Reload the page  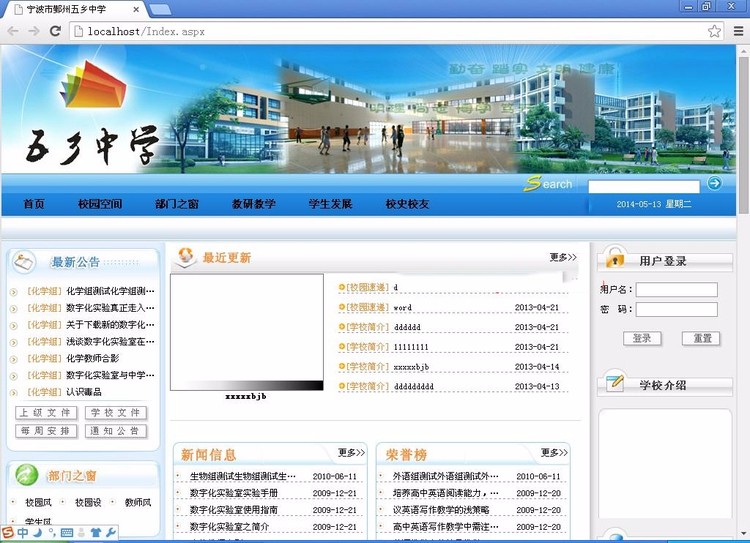pos(58,31)
